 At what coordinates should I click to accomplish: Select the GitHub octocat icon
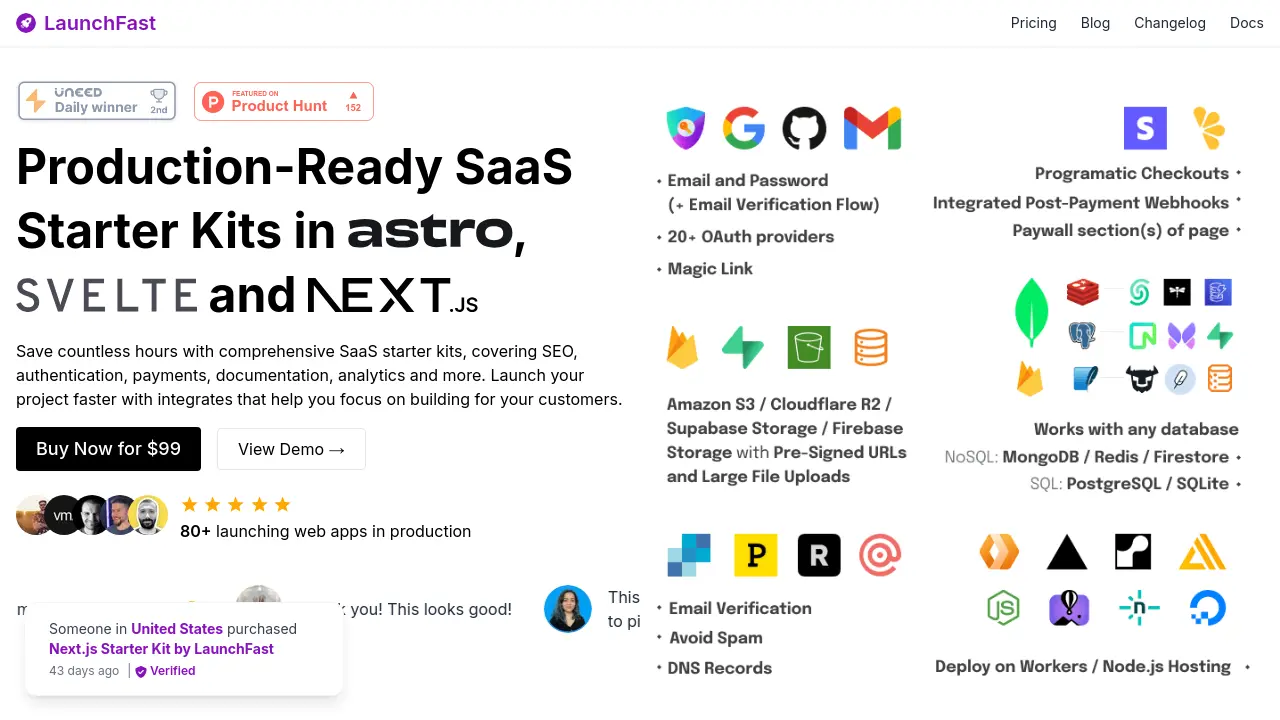point(804,129)
